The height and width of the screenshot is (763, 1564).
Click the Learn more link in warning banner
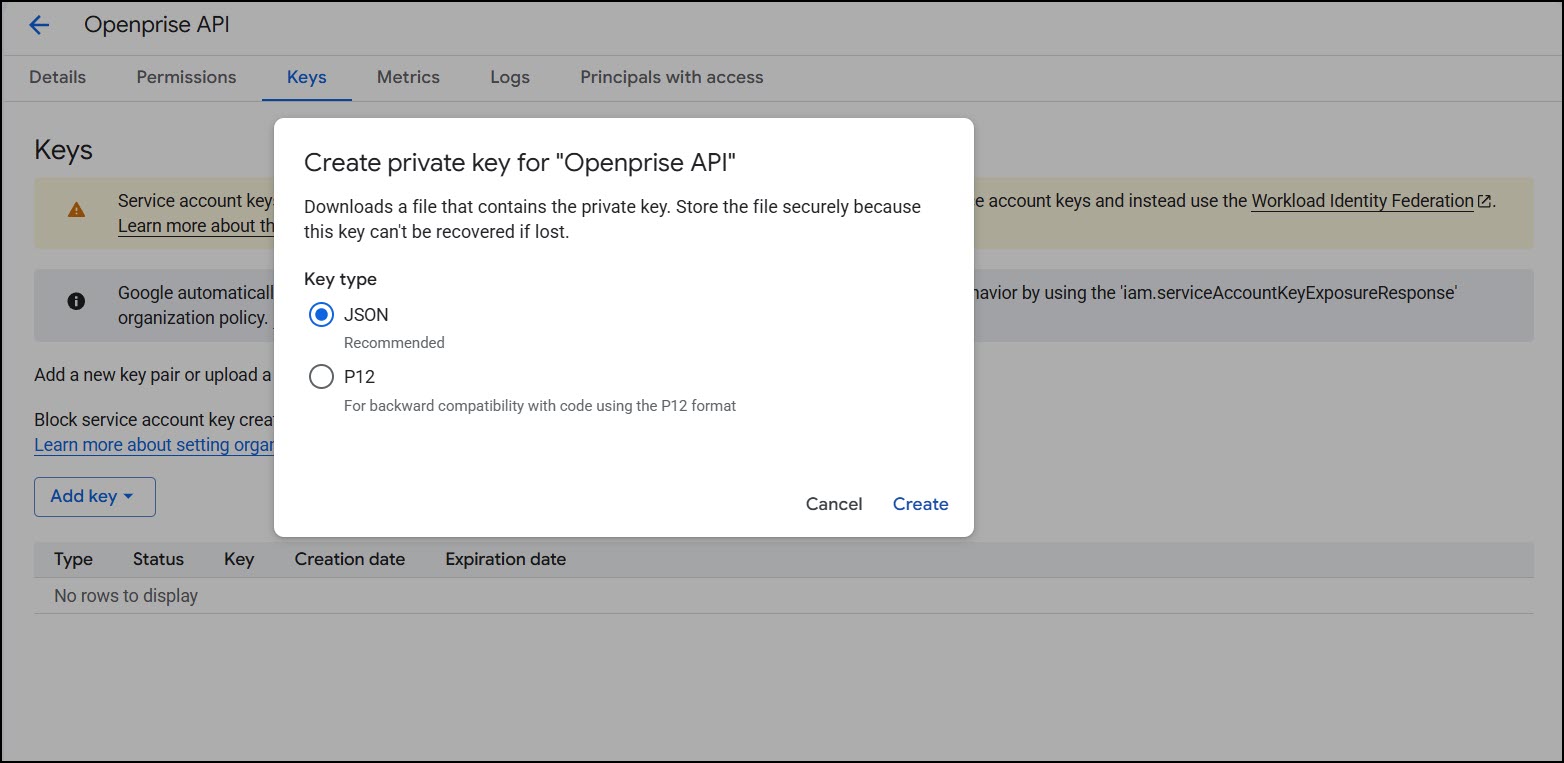point(196,226)
